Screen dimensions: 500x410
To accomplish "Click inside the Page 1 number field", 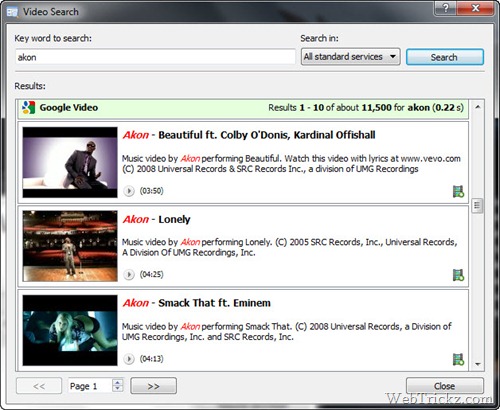I will click(90, 386).
